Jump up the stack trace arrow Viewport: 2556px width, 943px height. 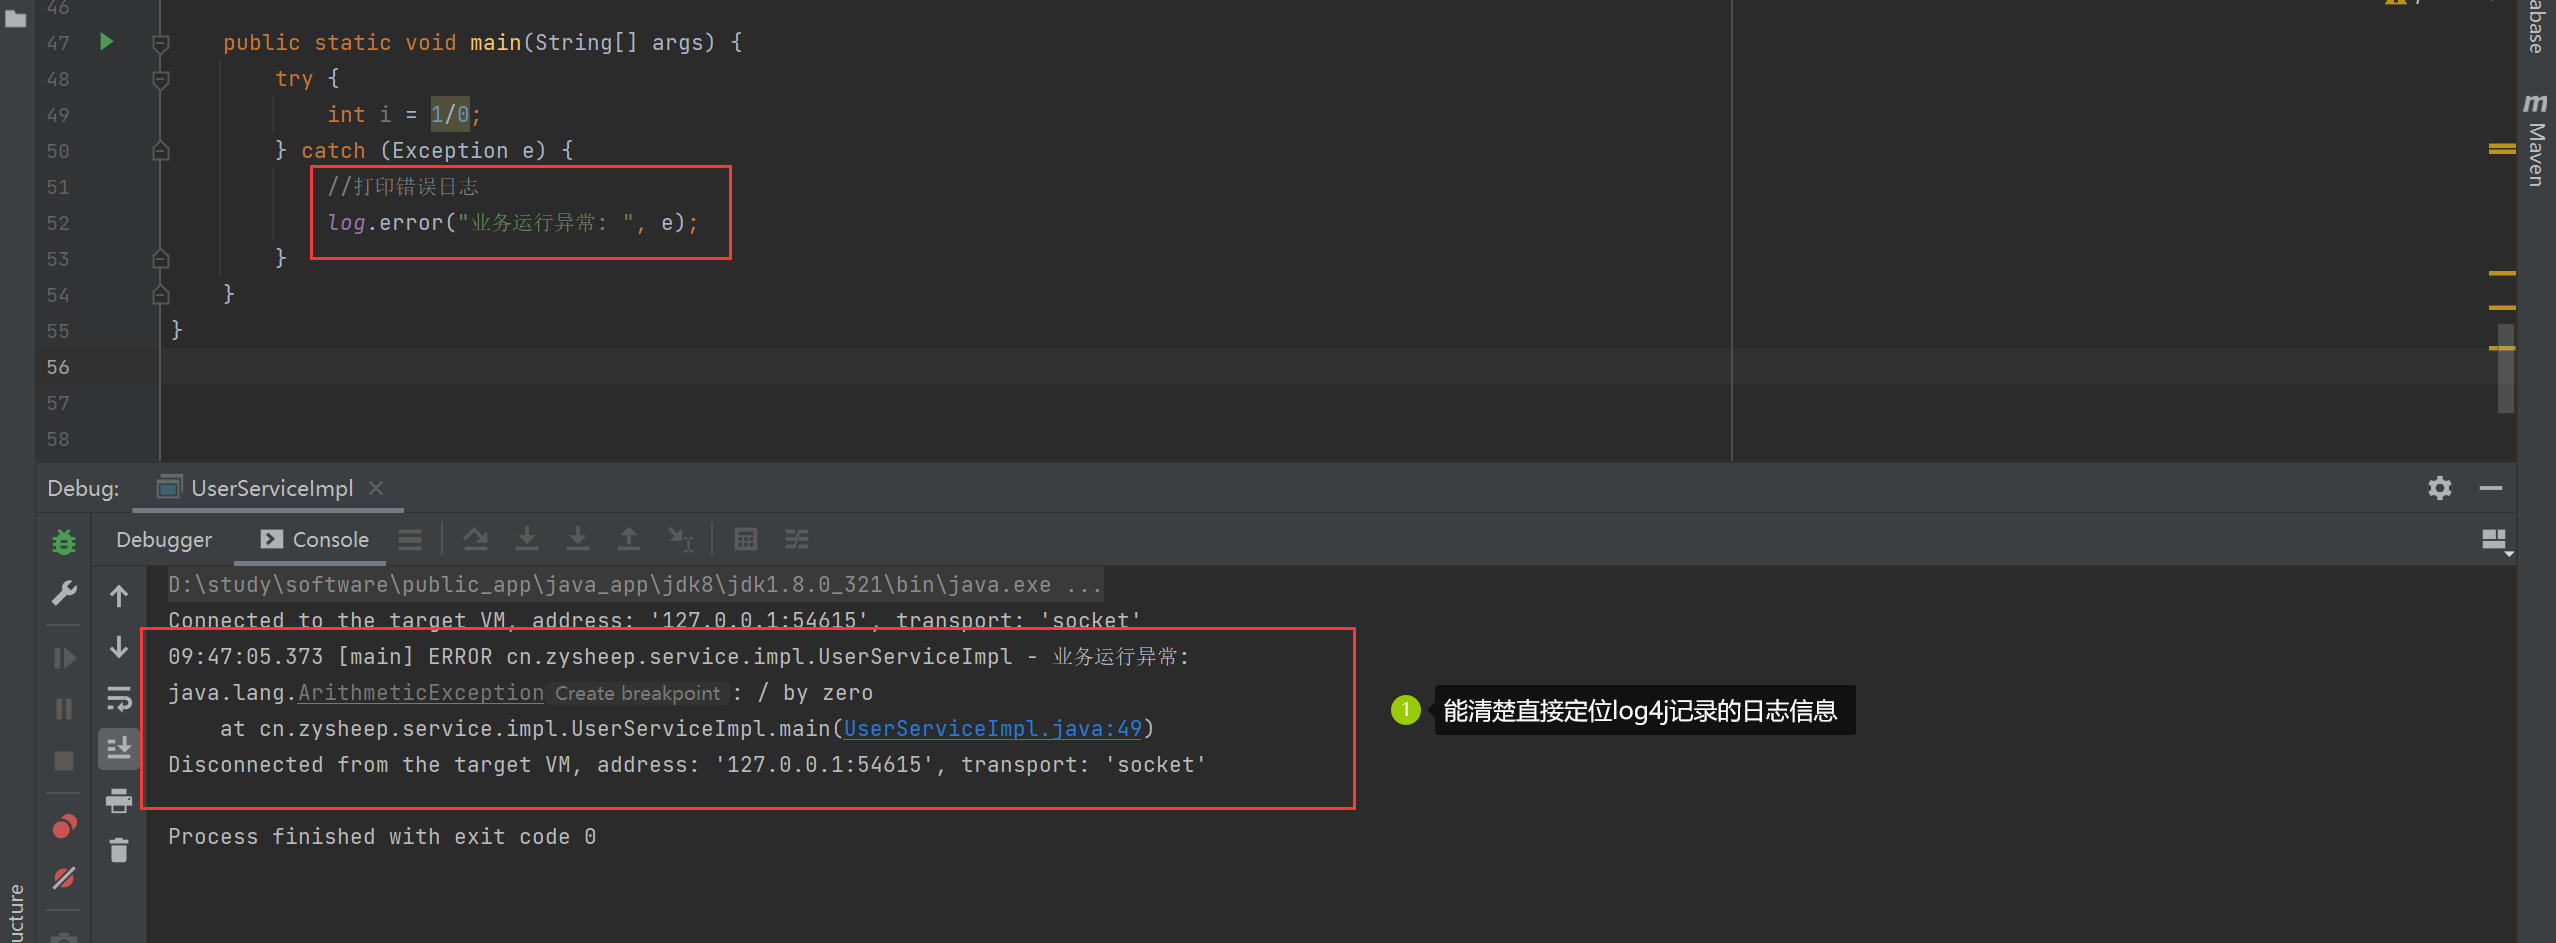[119, 596]
